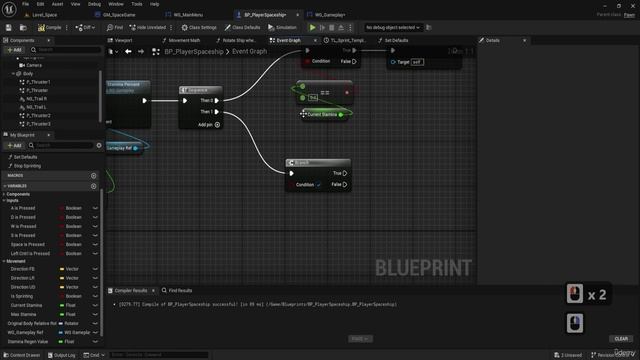Toggle visibility eye for Is Sprinting

coord(95,296)
